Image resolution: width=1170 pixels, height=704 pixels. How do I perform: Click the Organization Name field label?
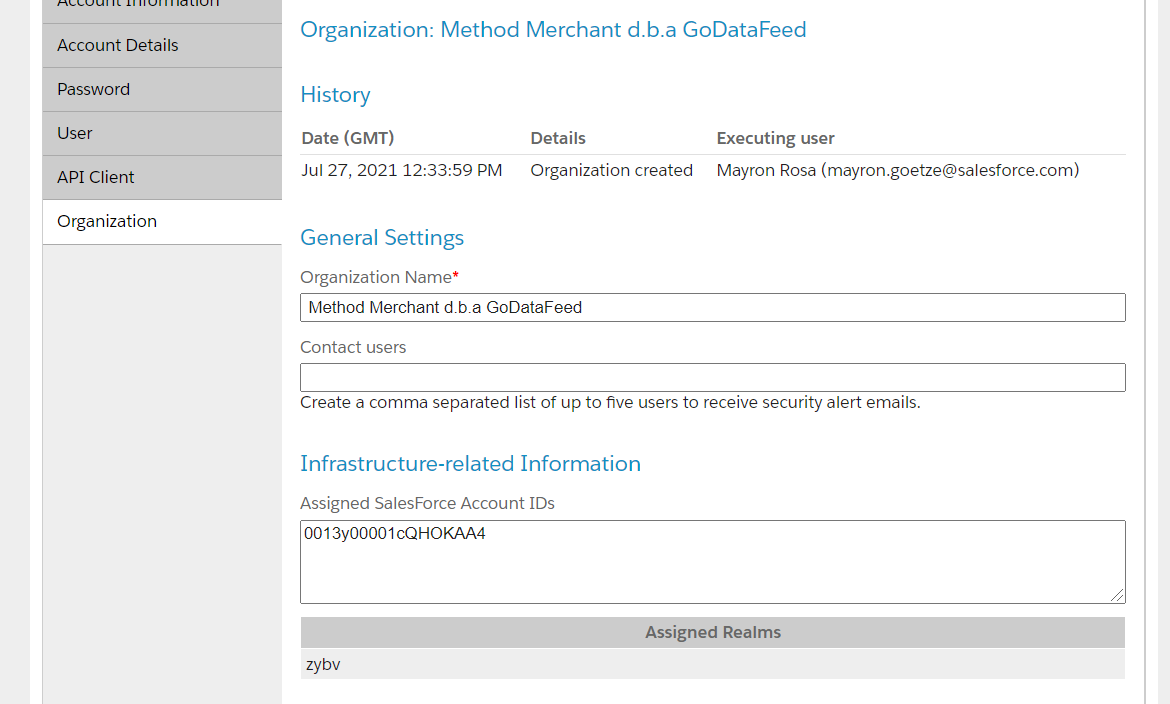379,277
